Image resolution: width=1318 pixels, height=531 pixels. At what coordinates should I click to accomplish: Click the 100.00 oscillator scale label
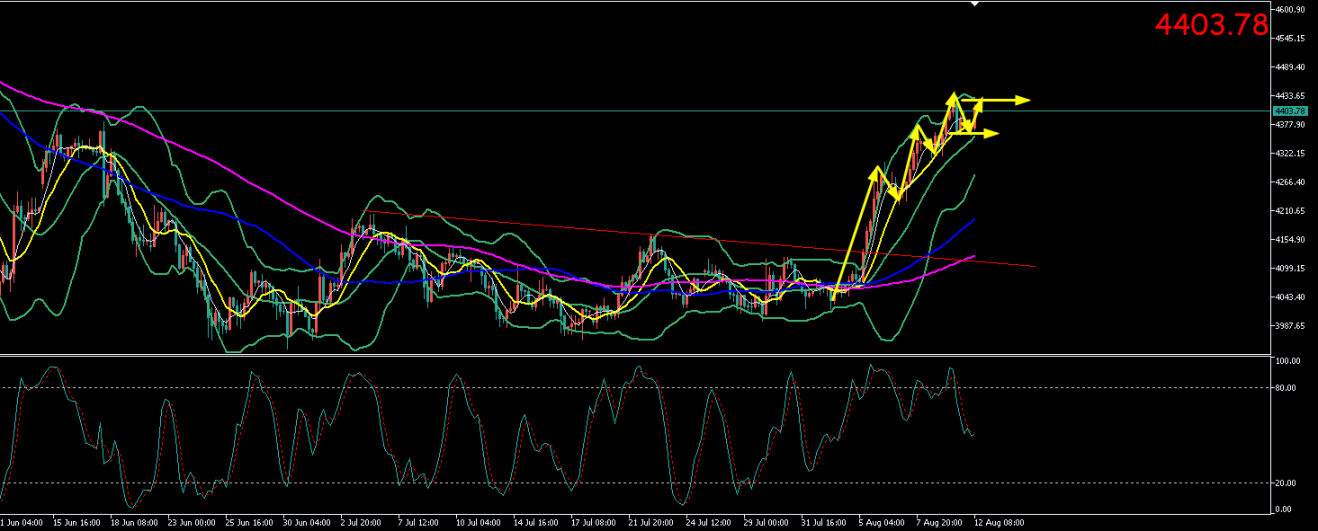click(x=1288, y=360)
